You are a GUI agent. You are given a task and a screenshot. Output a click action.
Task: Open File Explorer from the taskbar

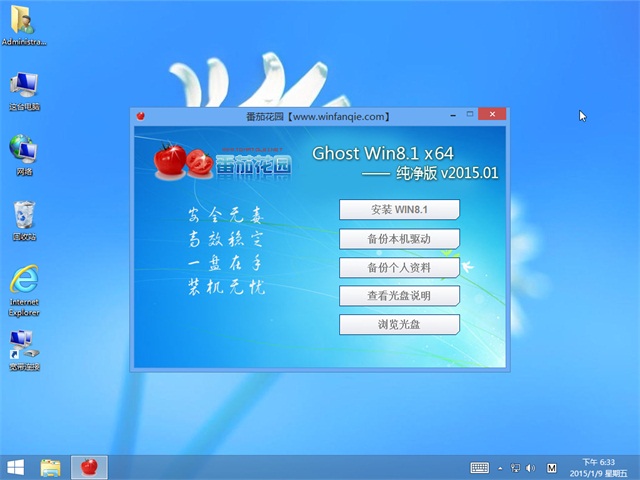click(51, 467)
